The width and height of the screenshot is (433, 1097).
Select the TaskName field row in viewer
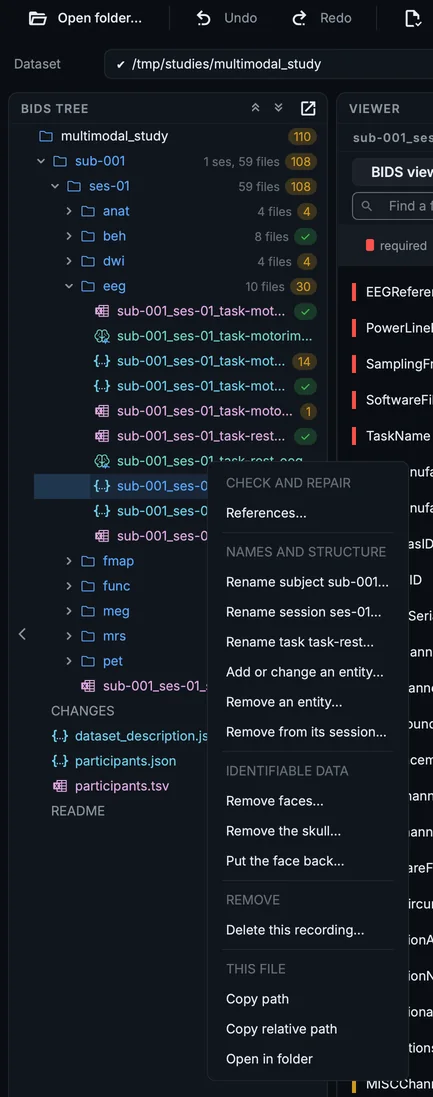pos(392,436)
